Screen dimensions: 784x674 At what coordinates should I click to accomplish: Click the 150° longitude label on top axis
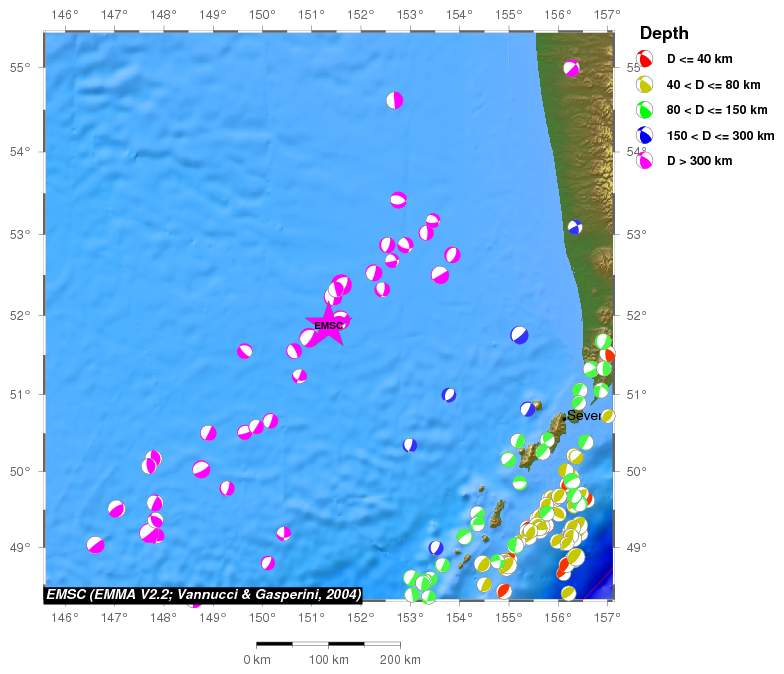[262, 15]
